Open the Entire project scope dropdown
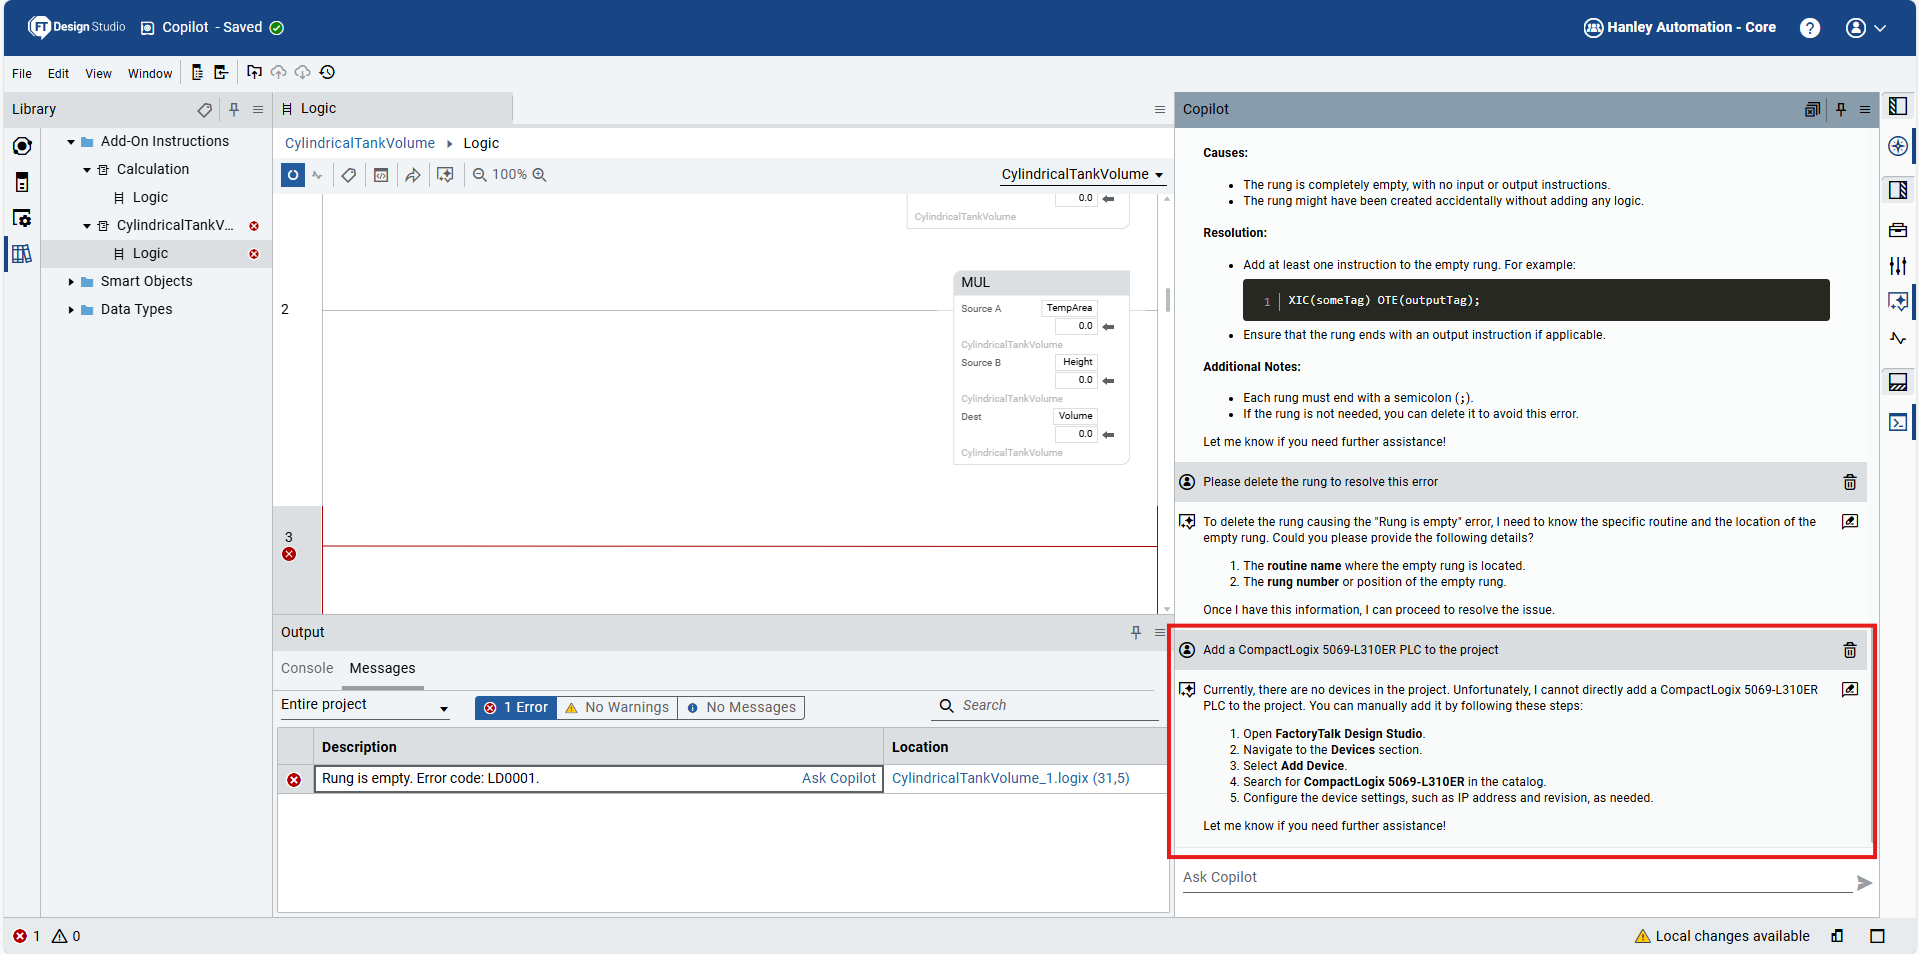 [x=365, y=705]
